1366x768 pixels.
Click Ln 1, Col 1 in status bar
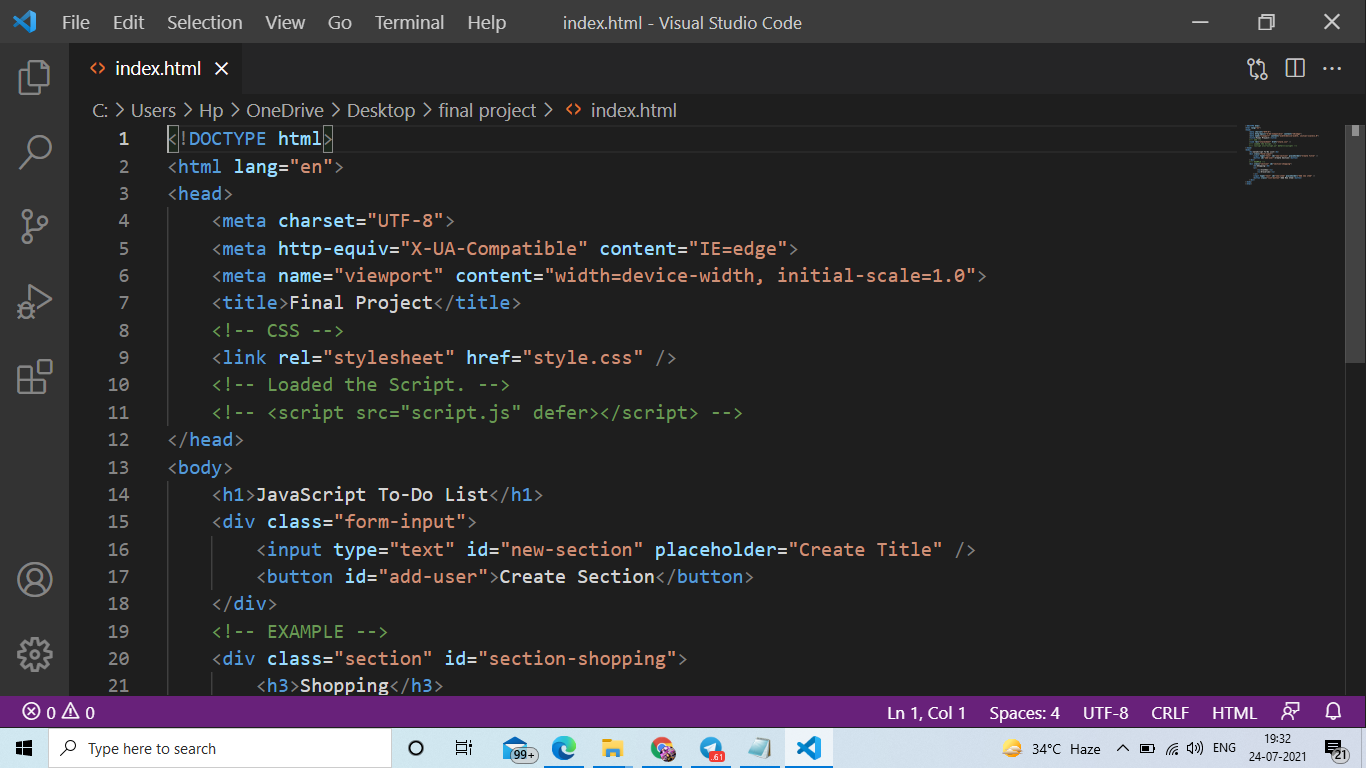click(x=927, y=713)
